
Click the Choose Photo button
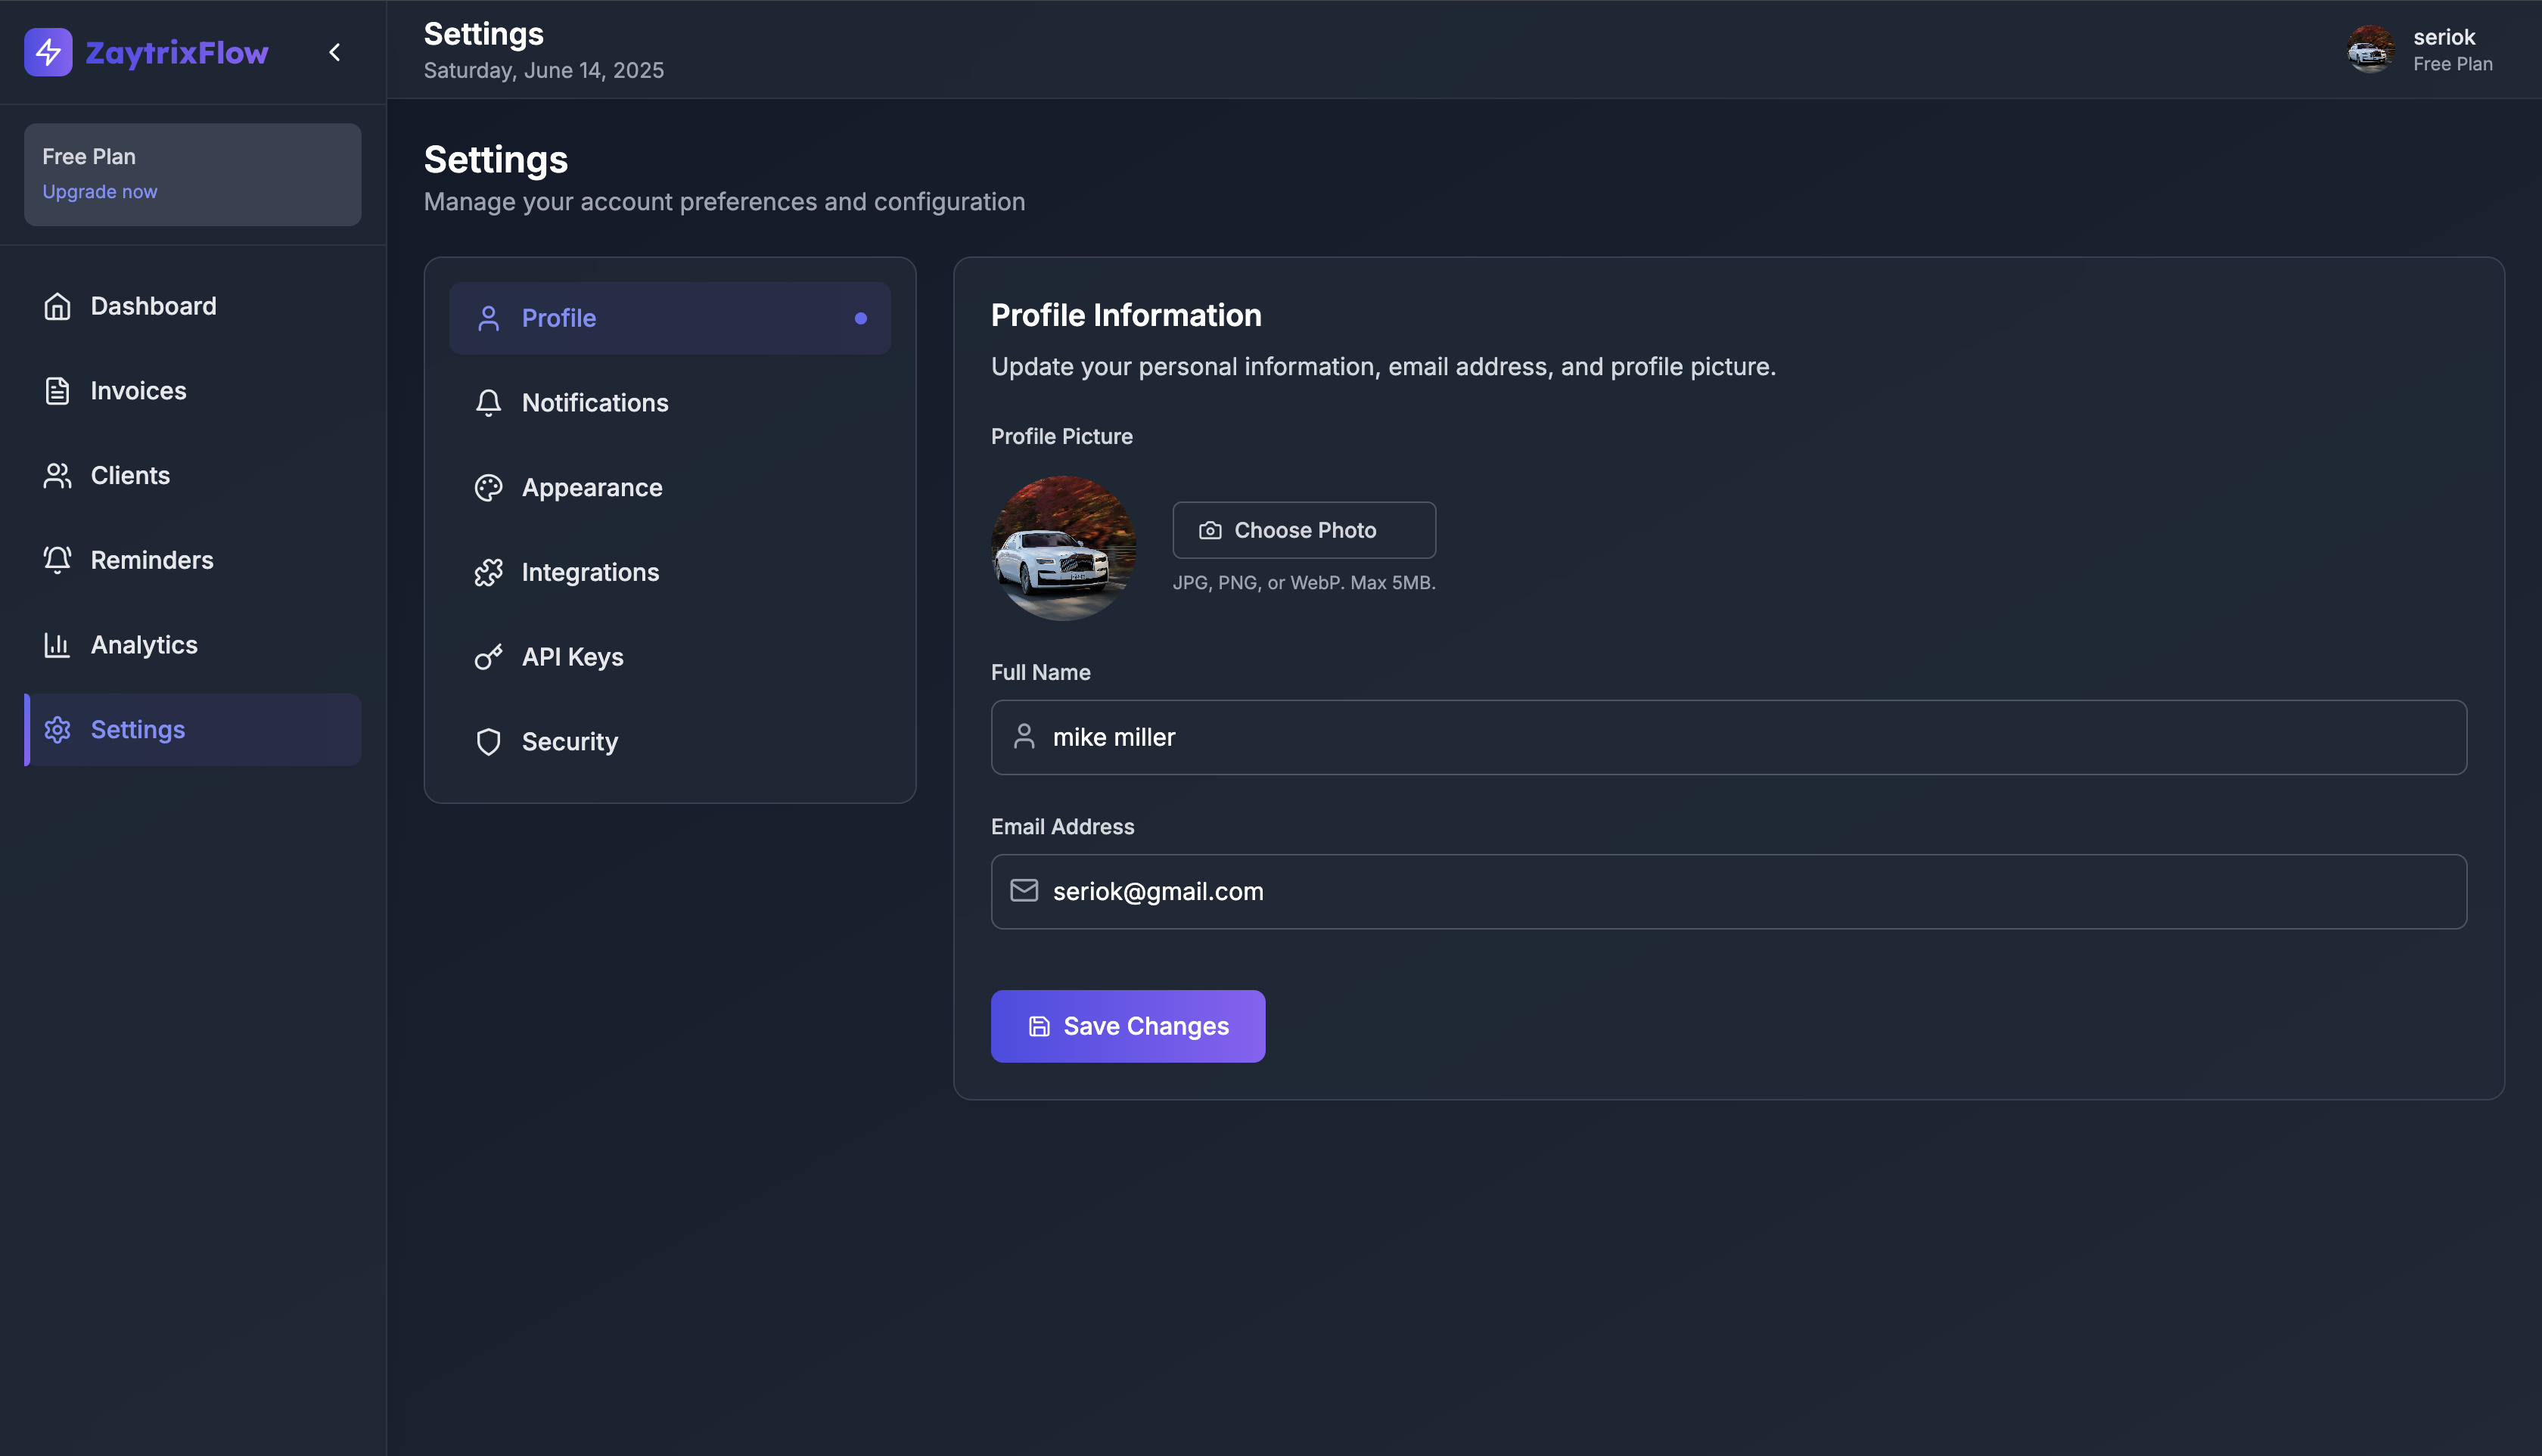pos(1303,530)
